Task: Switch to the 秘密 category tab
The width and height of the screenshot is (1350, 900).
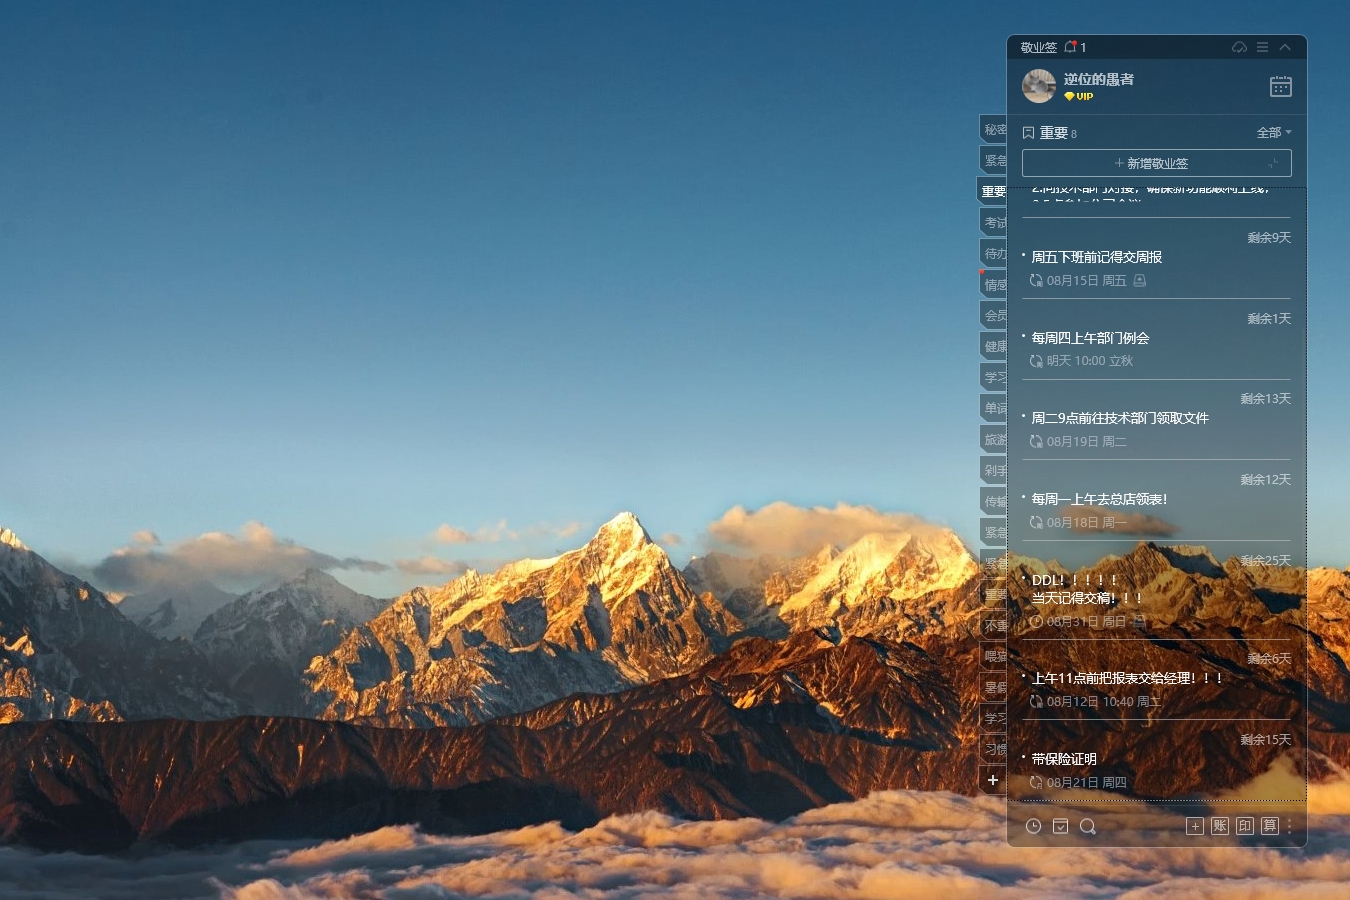Action: click(x=993, y=129)
